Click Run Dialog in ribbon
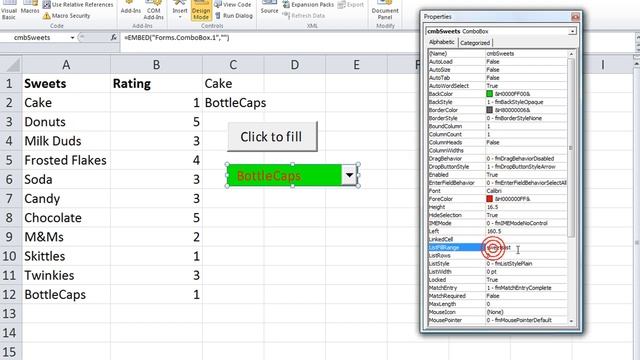 (234, 16)
